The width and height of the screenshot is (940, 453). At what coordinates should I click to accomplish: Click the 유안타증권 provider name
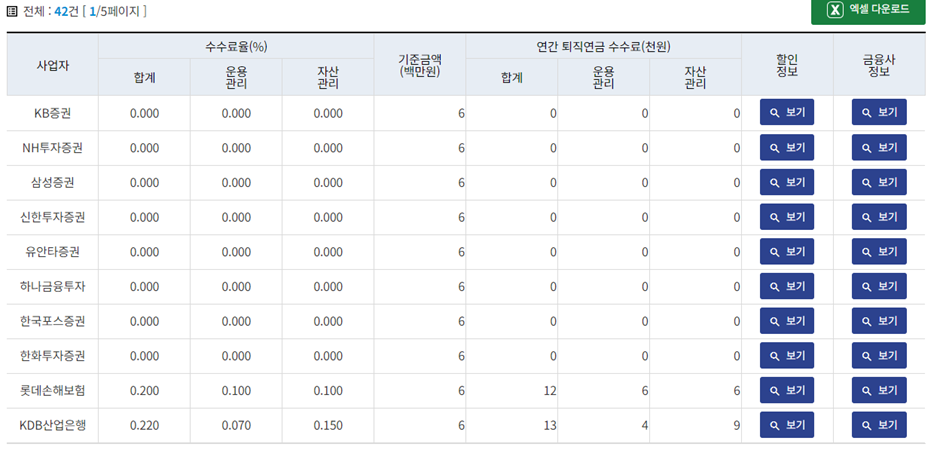point(53,252)
